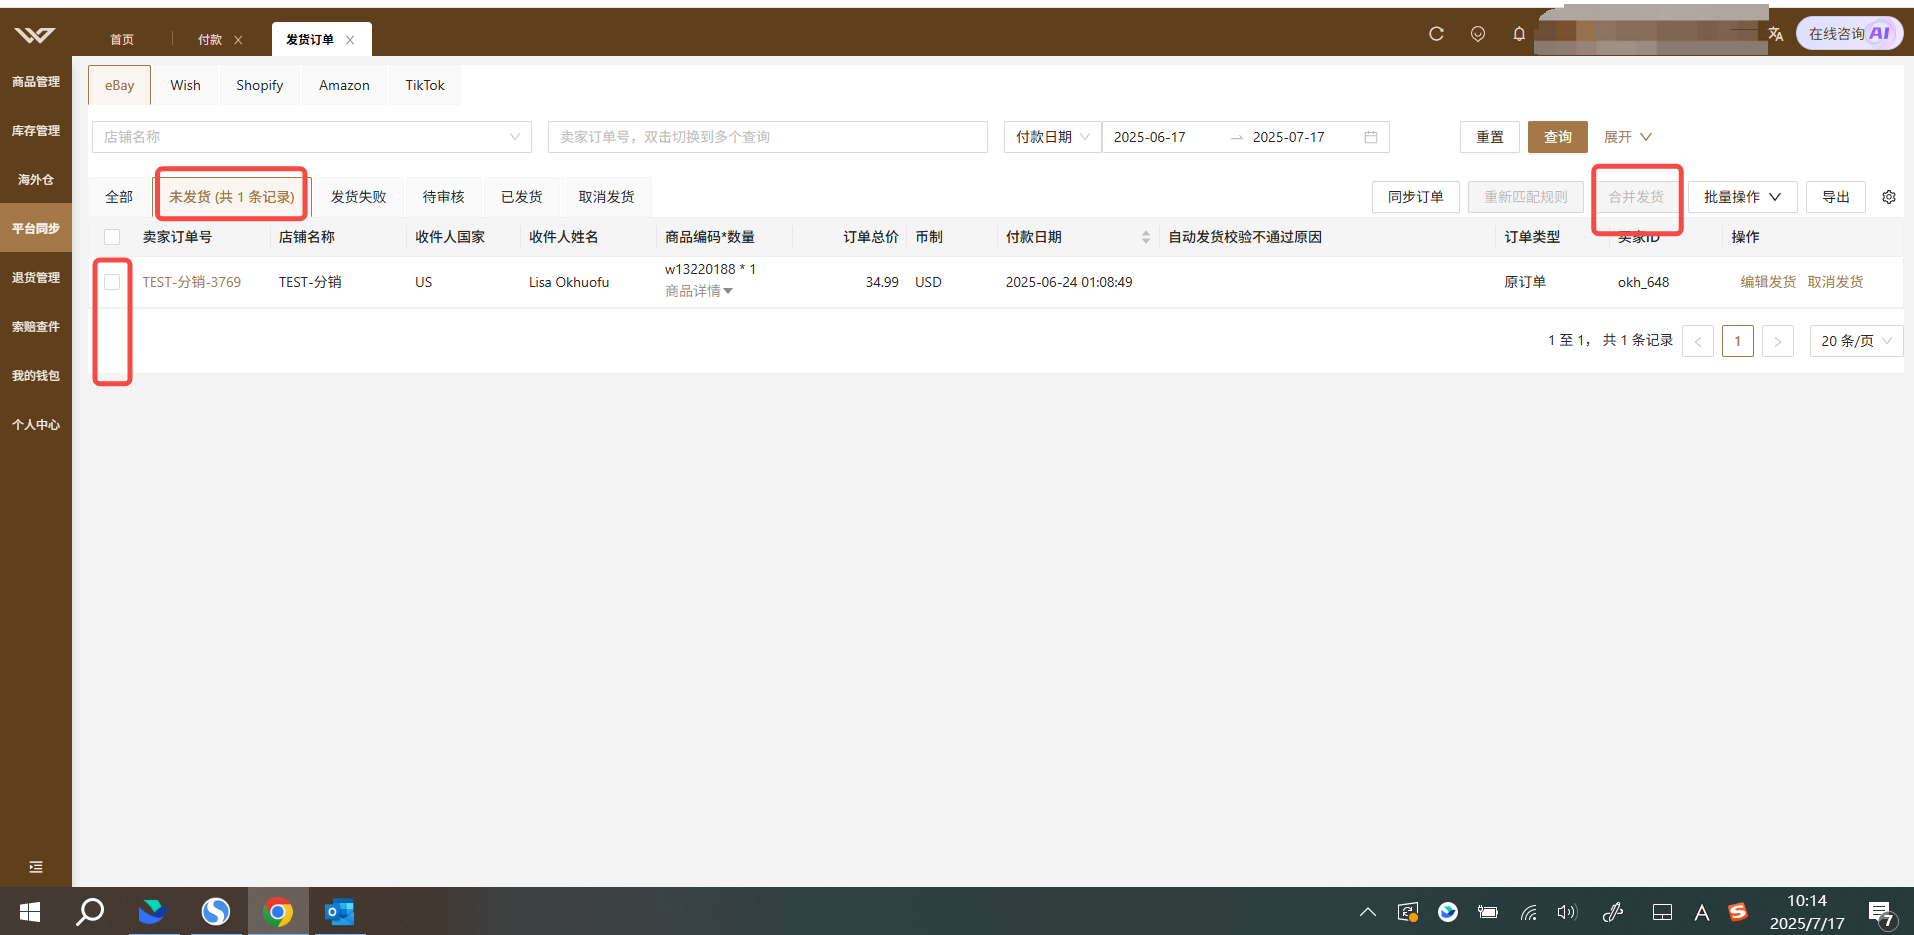Open 海外仓 in sidebar
1914x935 pixels.
[36, 180]
